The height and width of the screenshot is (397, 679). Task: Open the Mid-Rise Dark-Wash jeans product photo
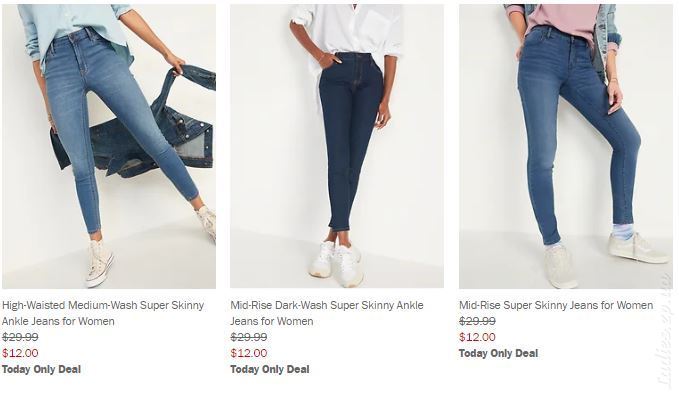[x=337, y=146]
